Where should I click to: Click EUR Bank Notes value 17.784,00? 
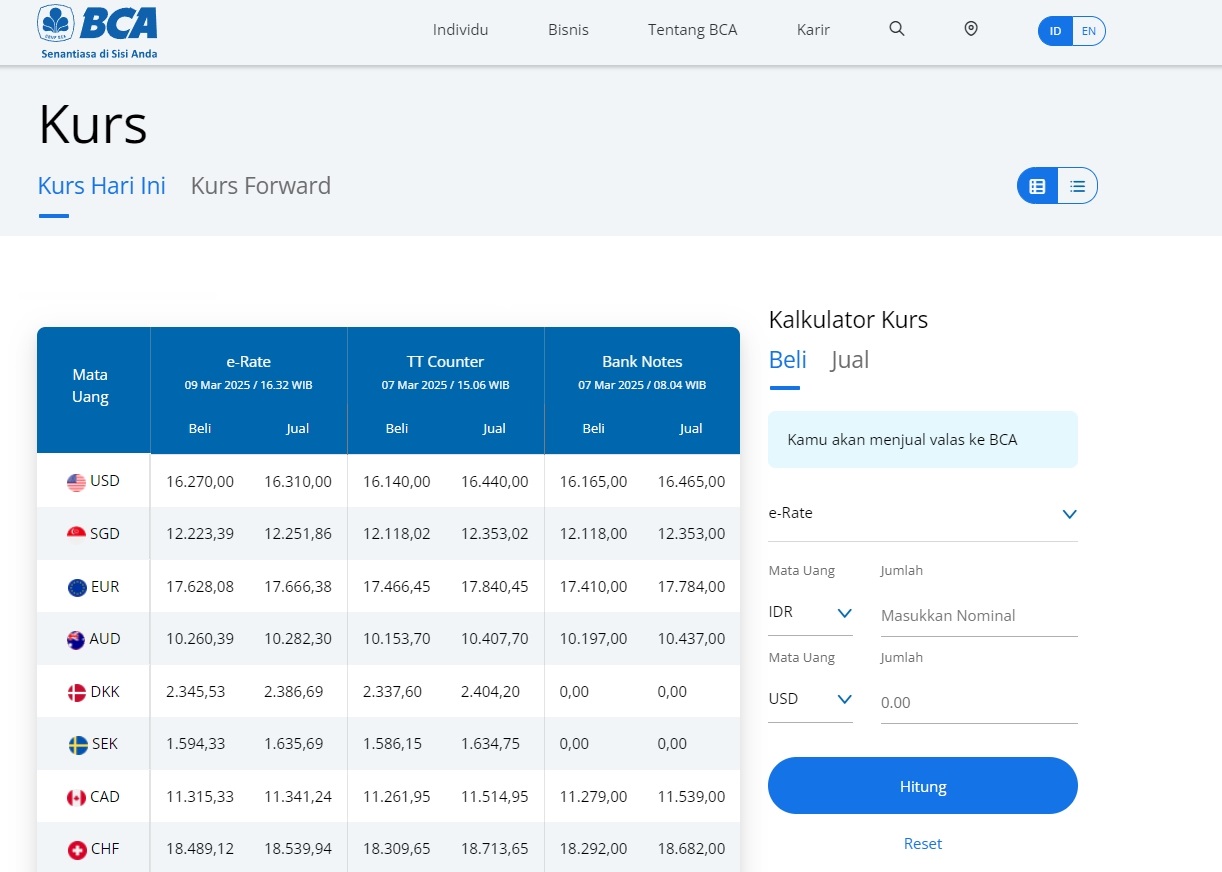(691, 587)
